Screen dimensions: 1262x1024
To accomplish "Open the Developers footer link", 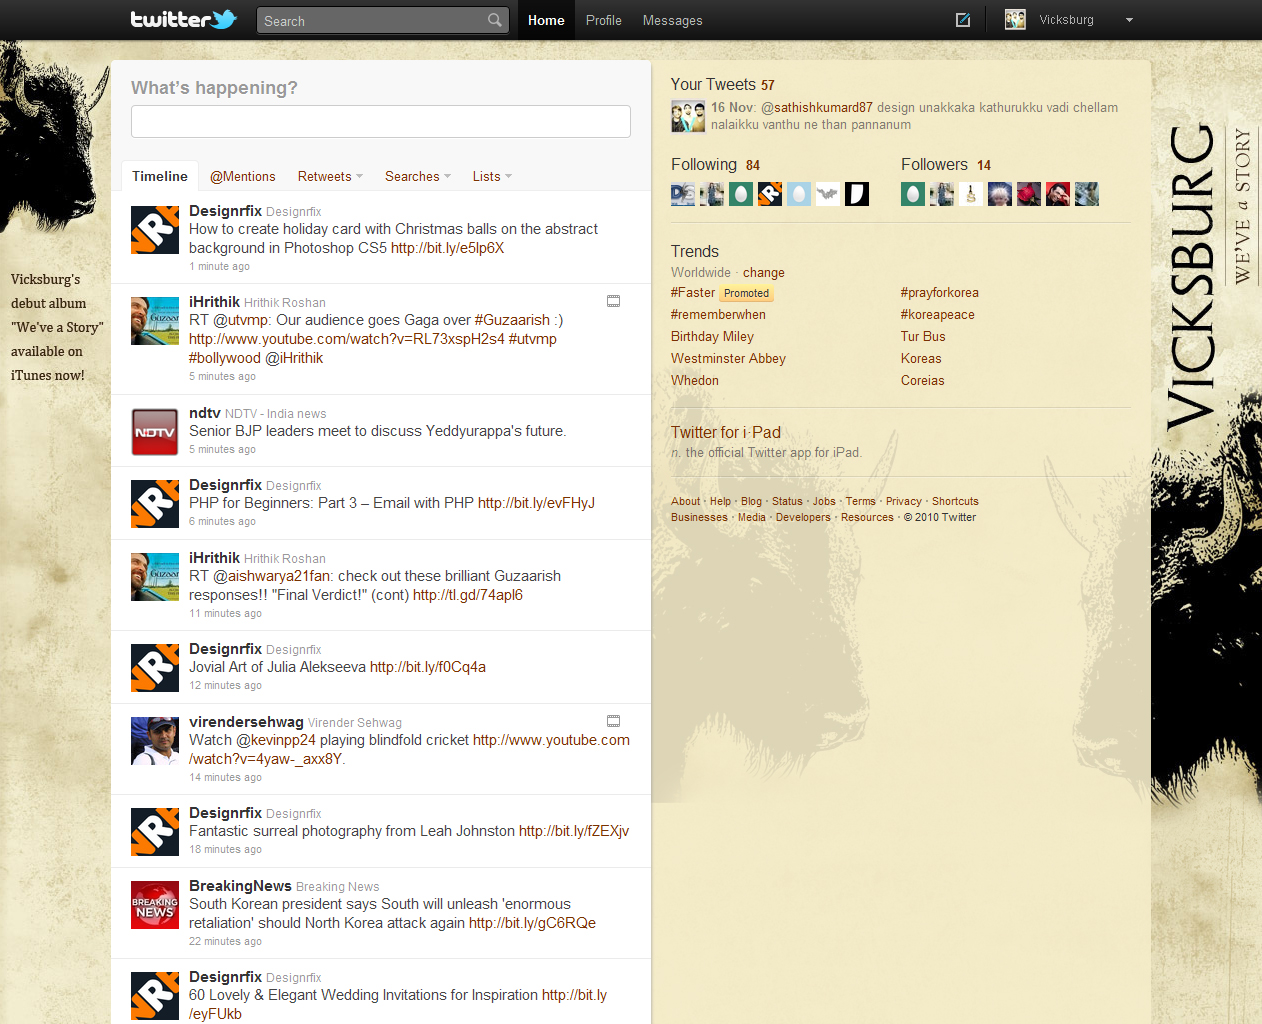I will [803, 517].
